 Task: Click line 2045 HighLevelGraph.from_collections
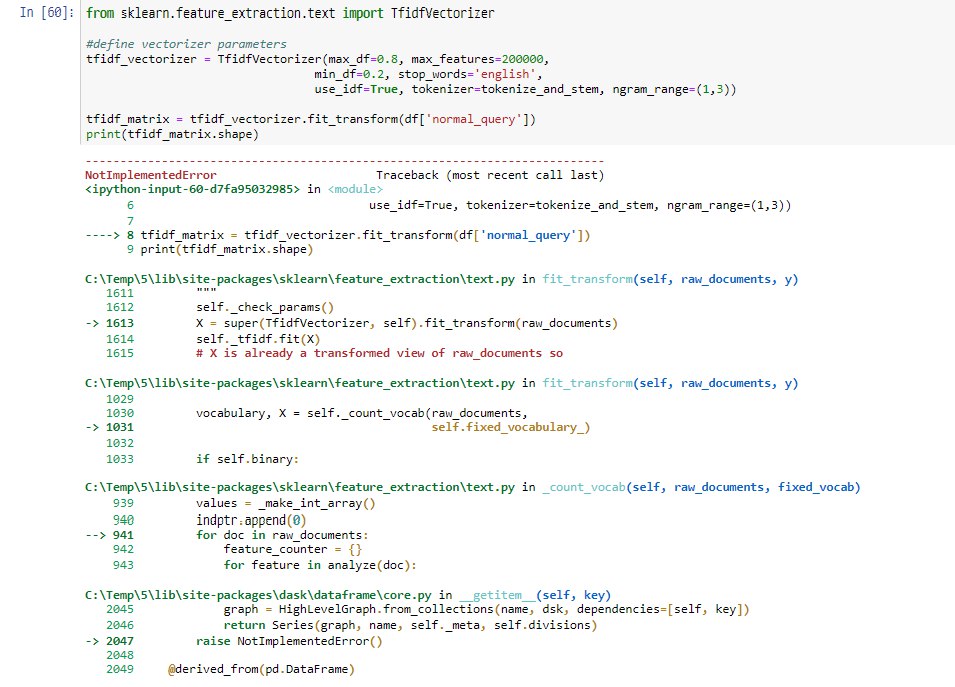click(486, 609)
